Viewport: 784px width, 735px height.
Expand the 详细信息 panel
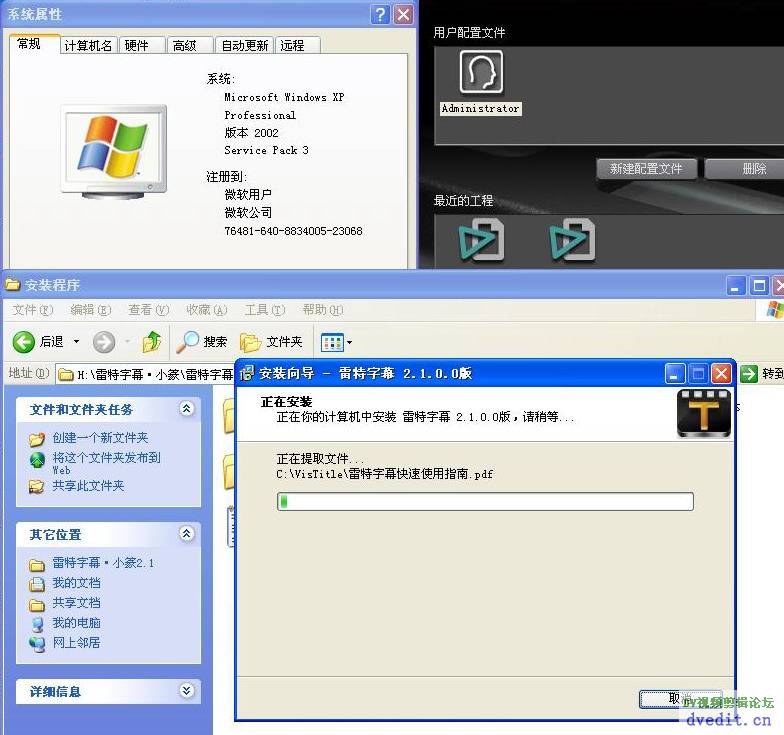(186, 691)
